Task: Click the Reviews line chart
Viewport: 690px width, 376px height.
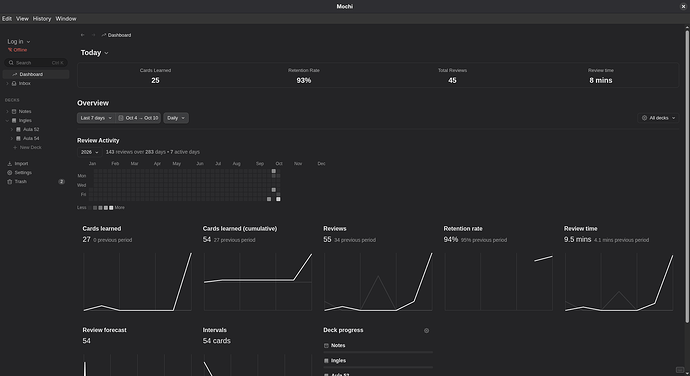Action: click(x=378, y=282)
